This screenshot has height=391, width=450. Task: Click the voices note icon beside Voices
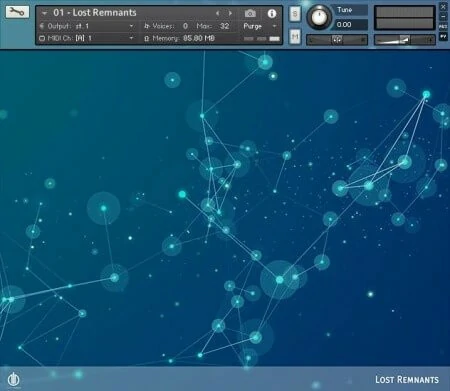[147, 26]
